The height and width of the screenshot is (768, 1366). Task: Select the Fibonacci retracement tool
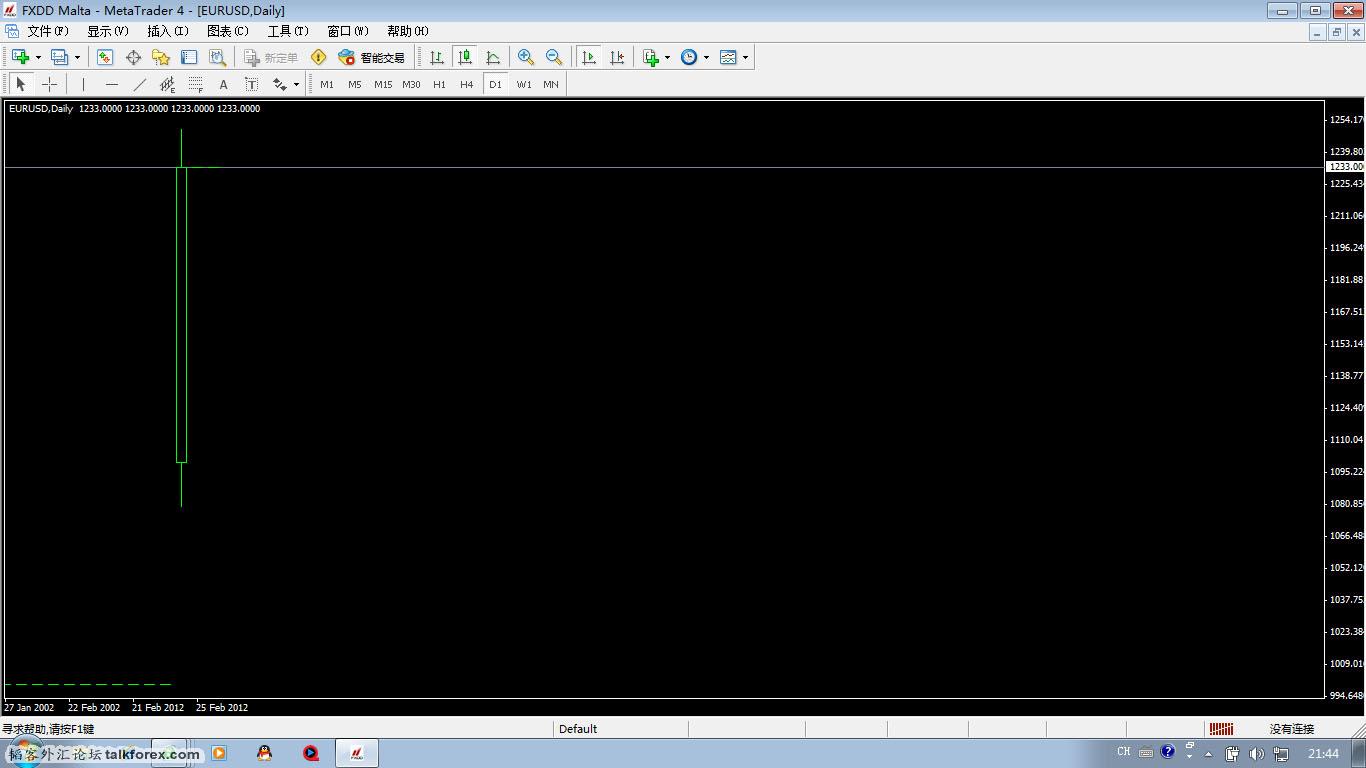click(x=195, y=84)
